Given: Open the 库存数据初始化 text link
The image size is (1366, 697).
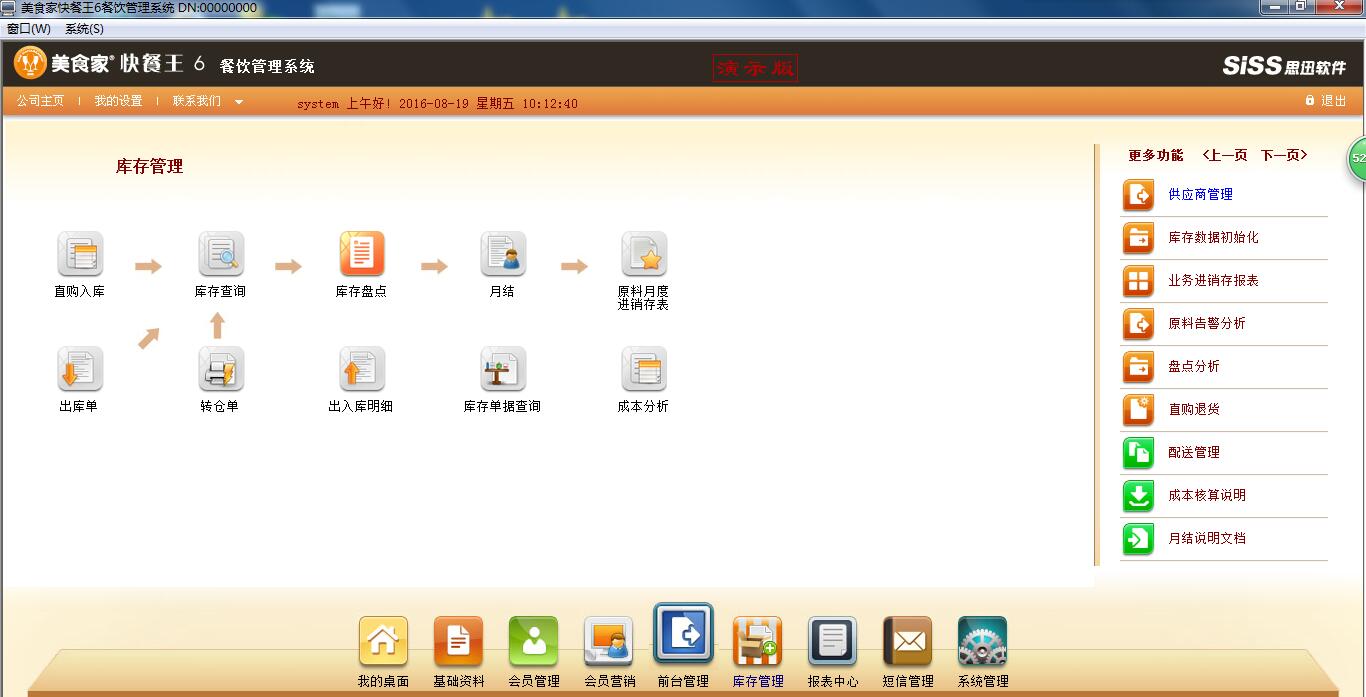Looking at the screenshot, I should click(1213, 238).
